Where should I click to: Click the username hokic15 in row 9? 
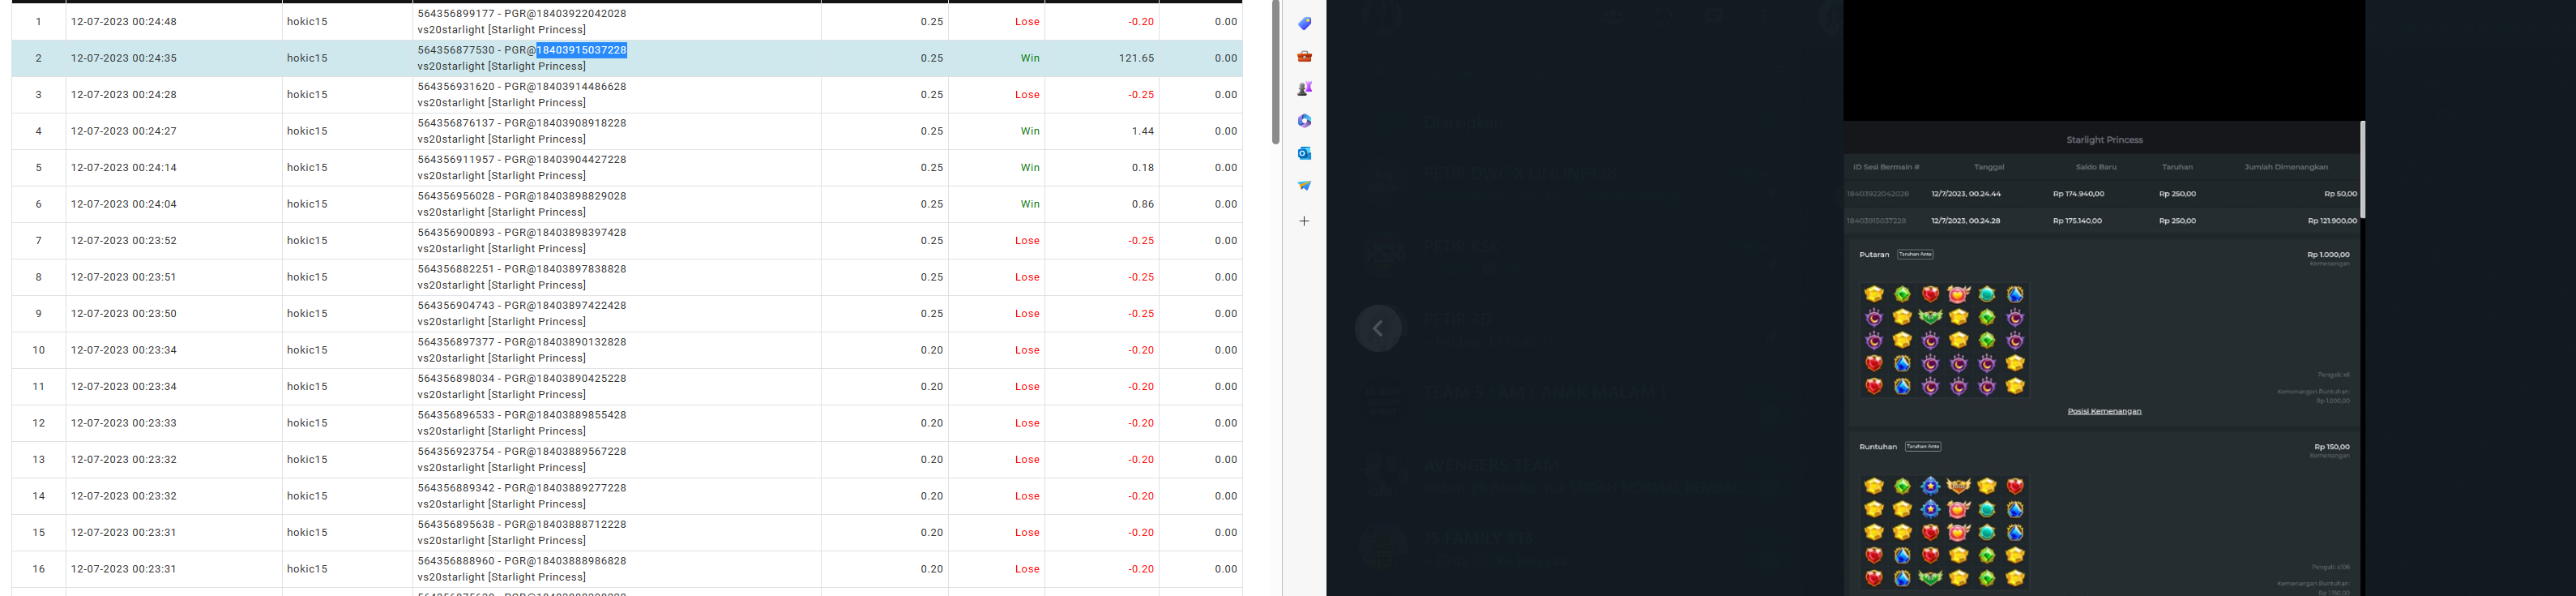point(307,314)
